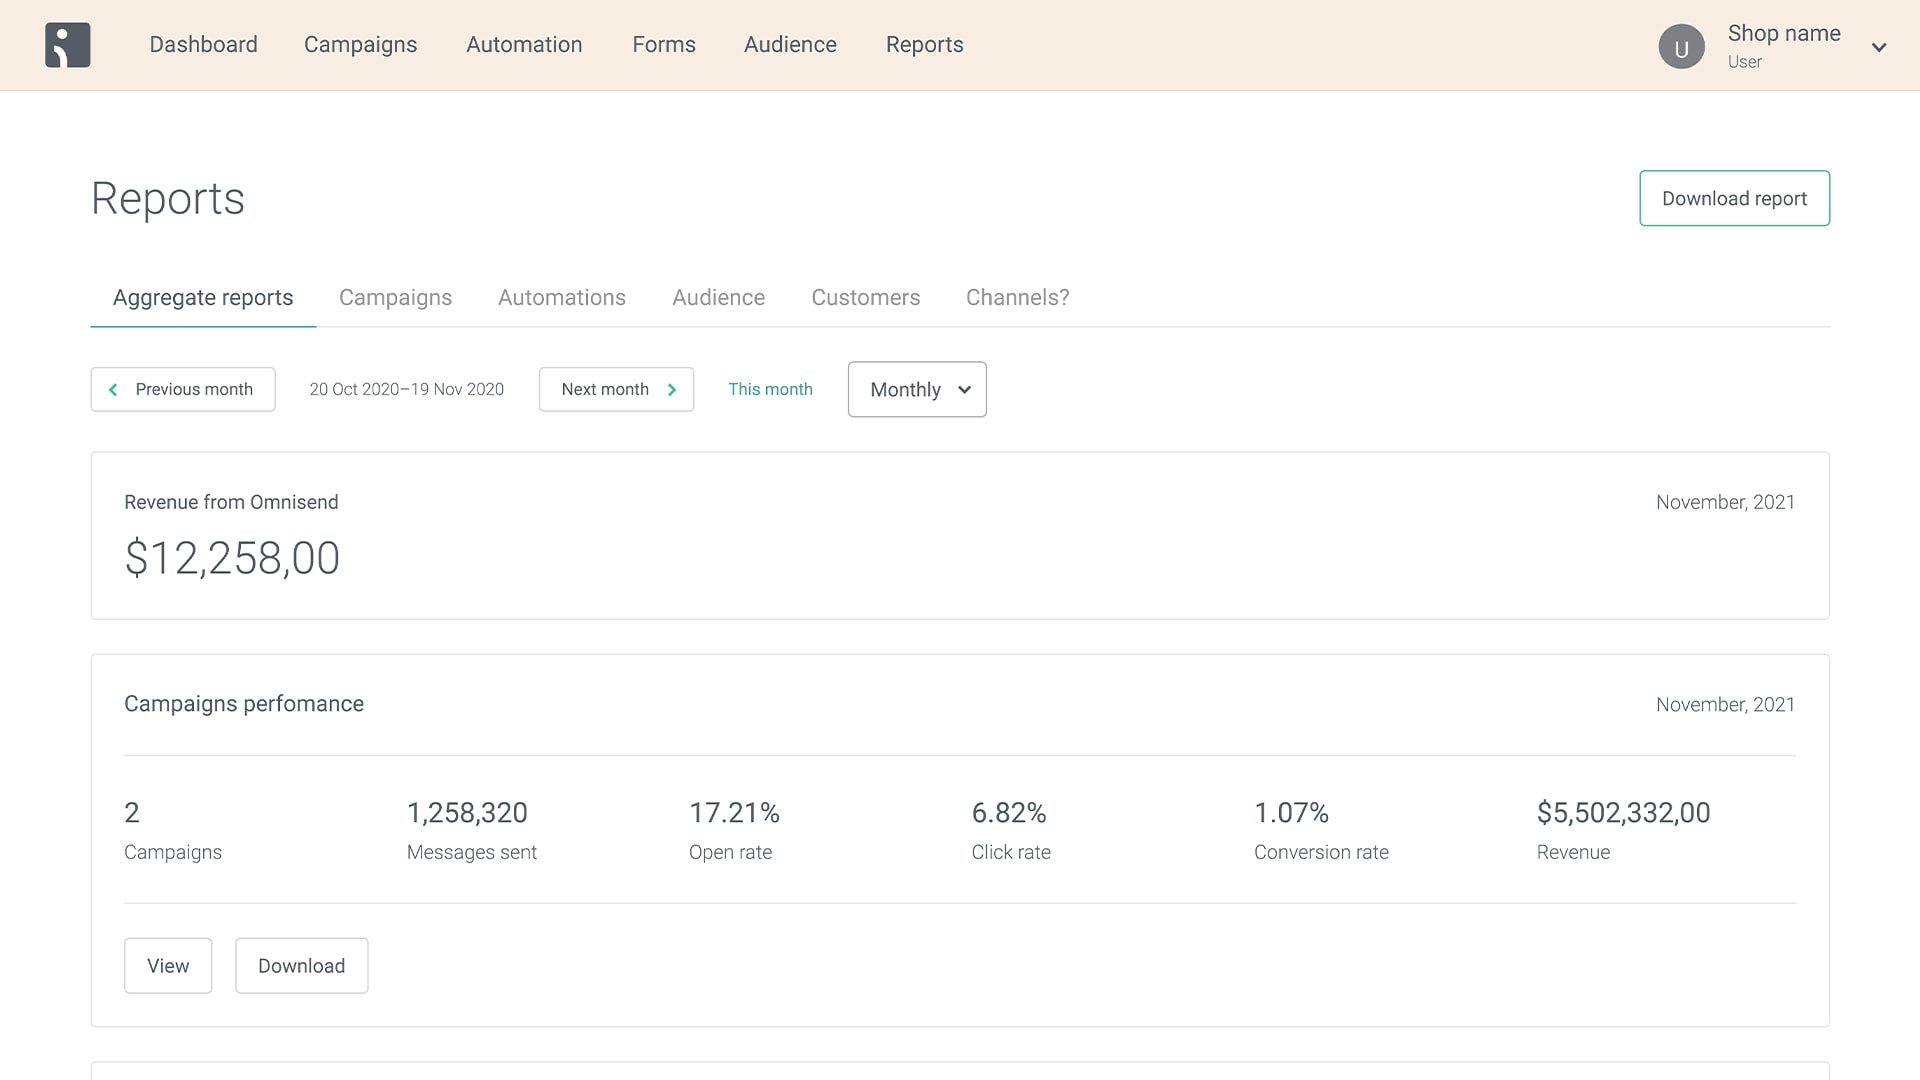This screenshot has height=1080, width=1920.
Task: Click the Campaigns perfomance heading
Action: pyautogui.click(x=244, y=704)
